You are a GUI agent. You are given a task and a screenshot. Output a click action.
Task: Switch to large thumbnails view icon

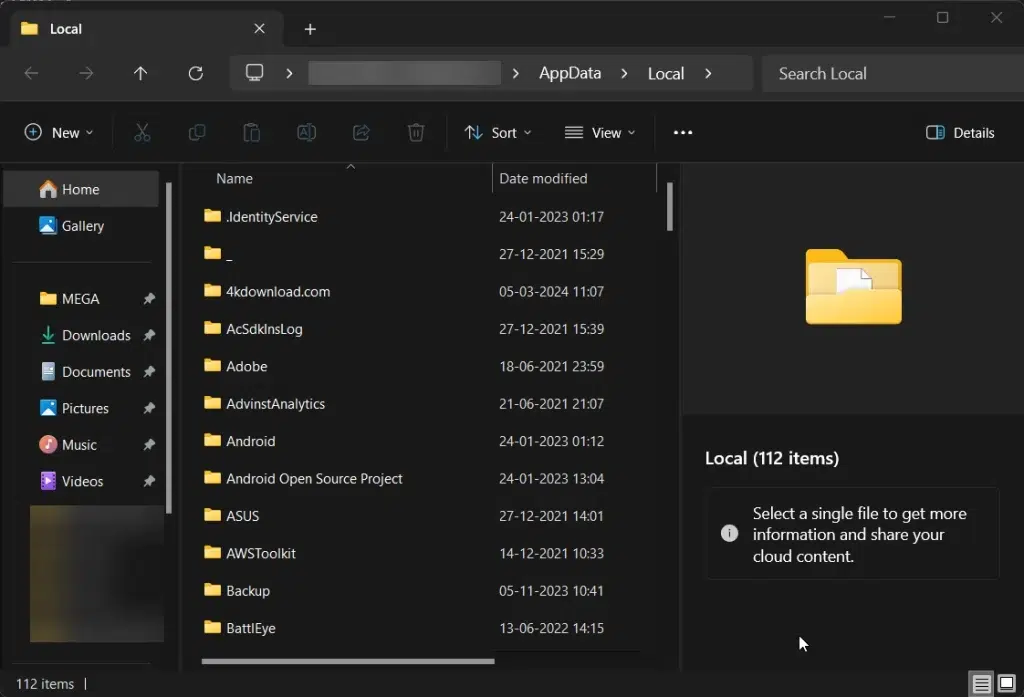pyautogui.click(x=1006, y=683)
